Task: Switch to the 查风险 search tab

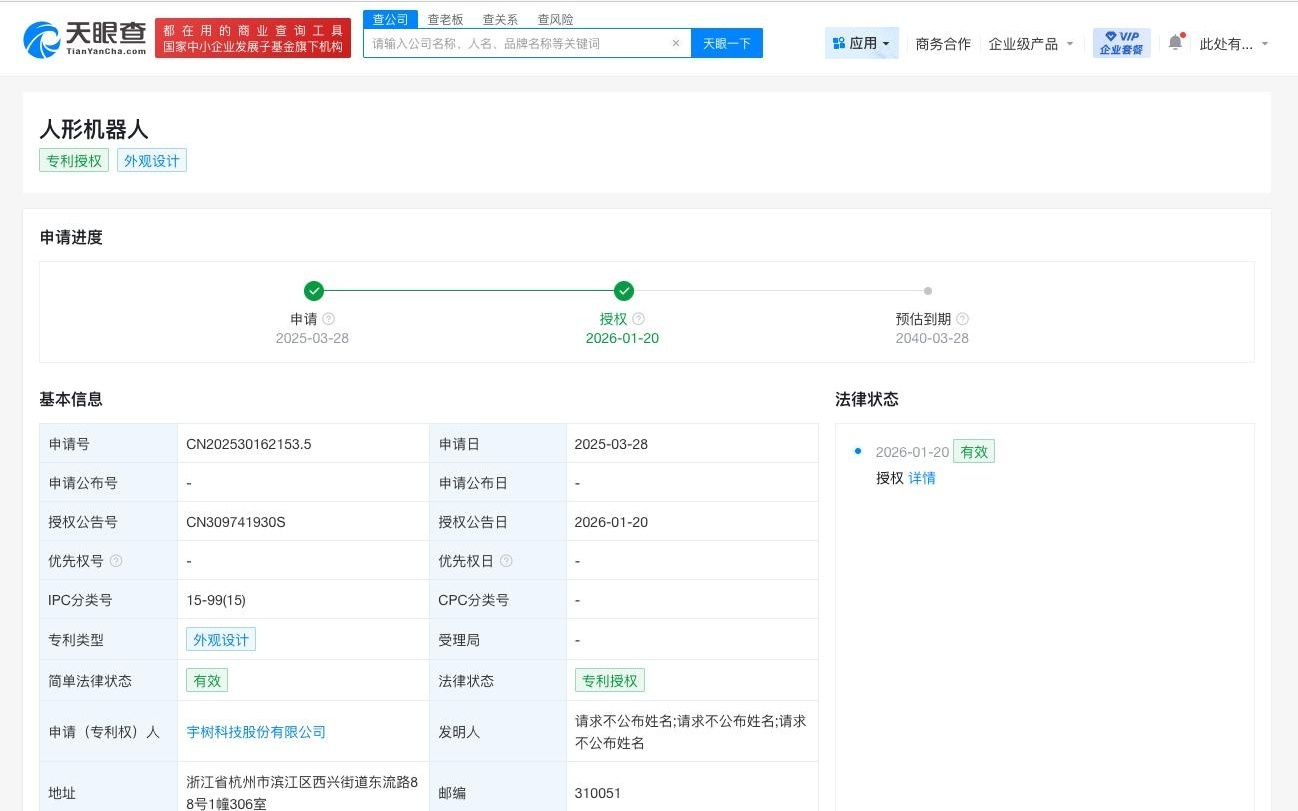Action: coord(555,18)
